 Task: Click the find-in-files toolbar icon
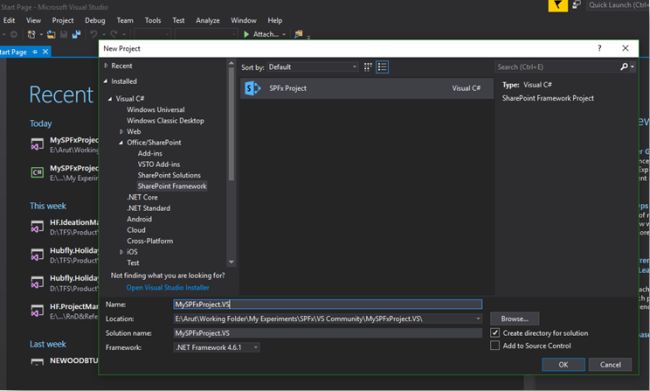[x=298, y=34]
